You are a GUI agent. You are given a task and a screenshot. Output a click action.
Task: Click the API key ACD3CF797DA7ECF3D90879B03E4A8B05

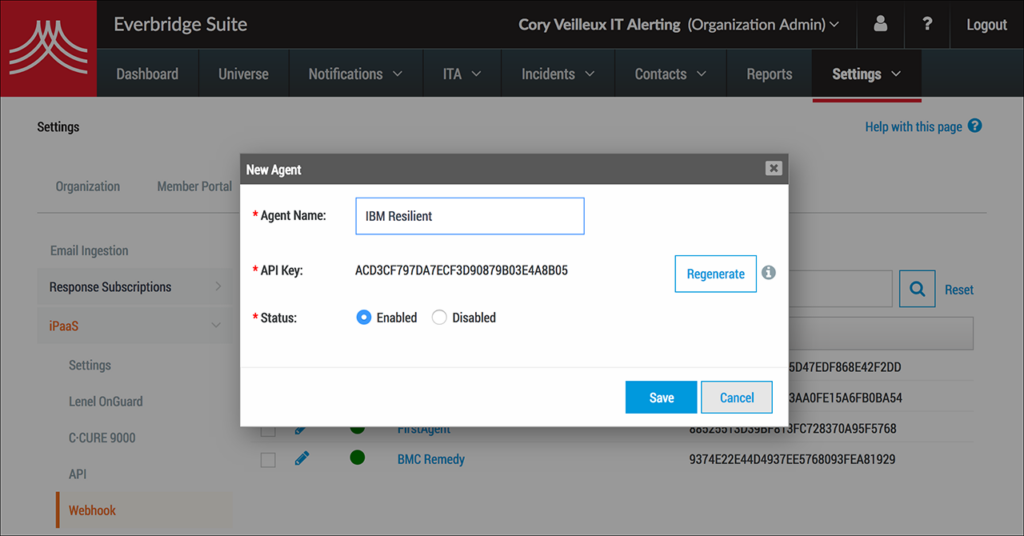[x=461, y=270]
